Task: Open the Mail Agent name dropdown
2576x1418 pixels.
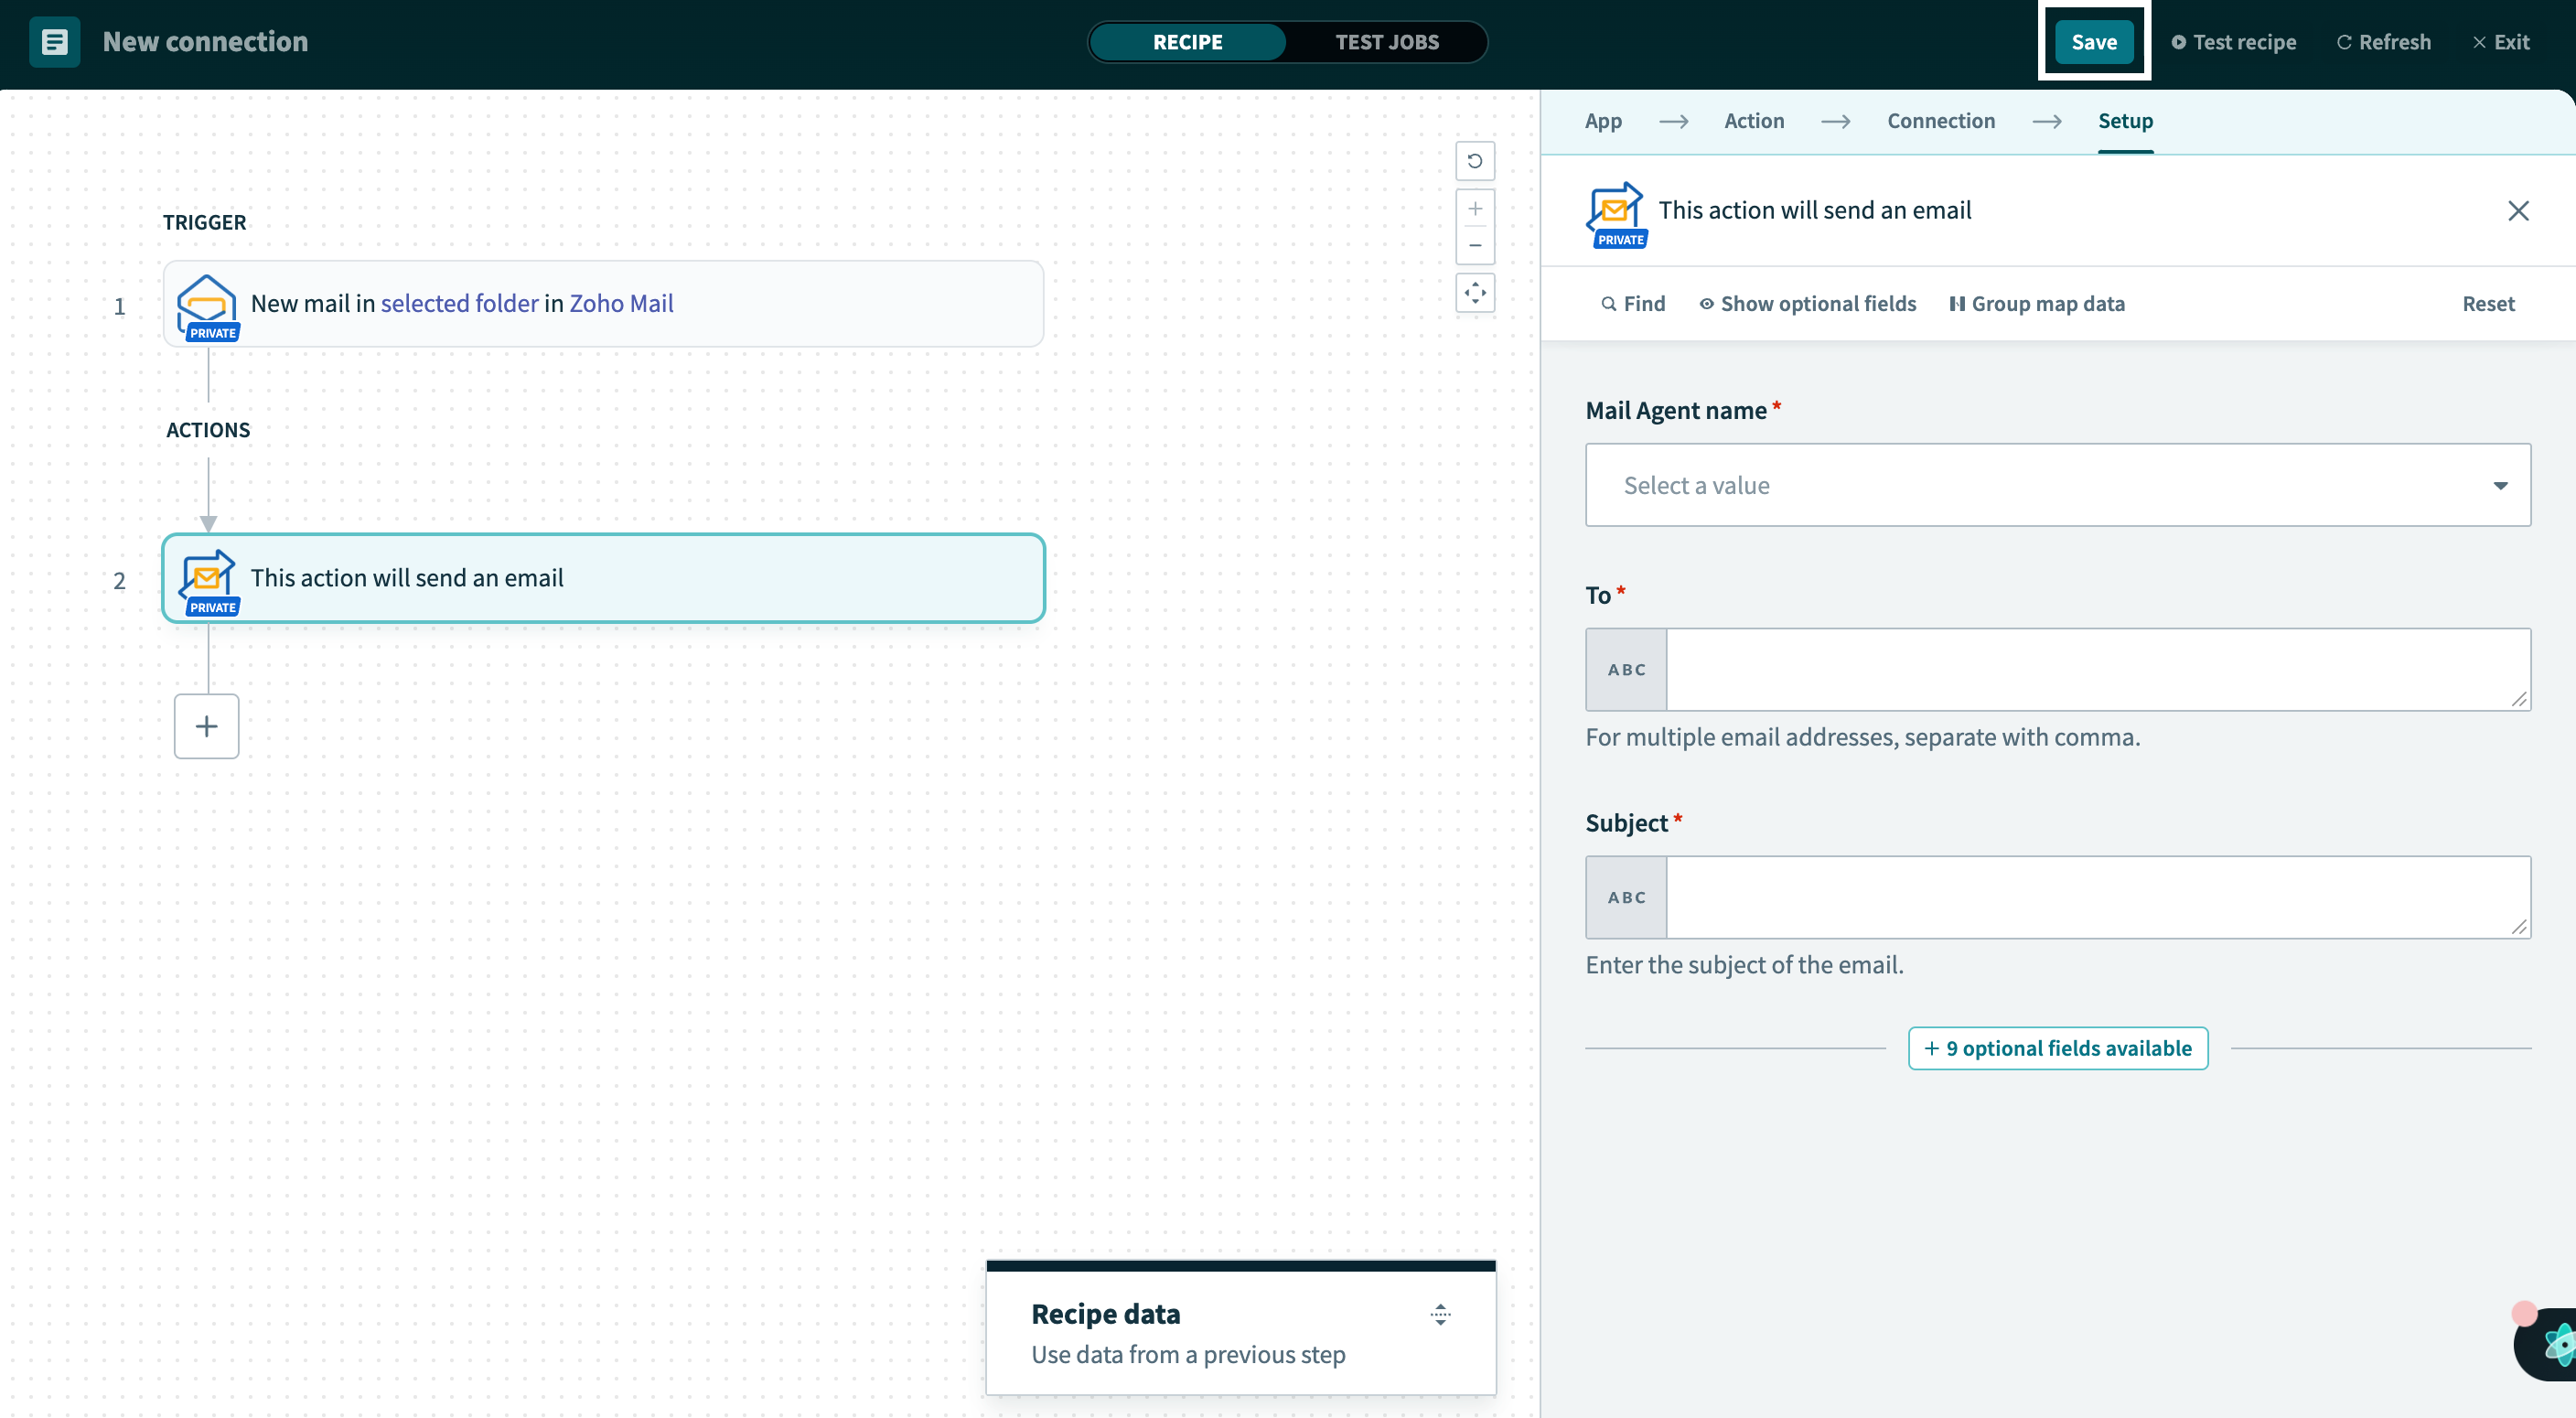Action: pos(2057,485)
